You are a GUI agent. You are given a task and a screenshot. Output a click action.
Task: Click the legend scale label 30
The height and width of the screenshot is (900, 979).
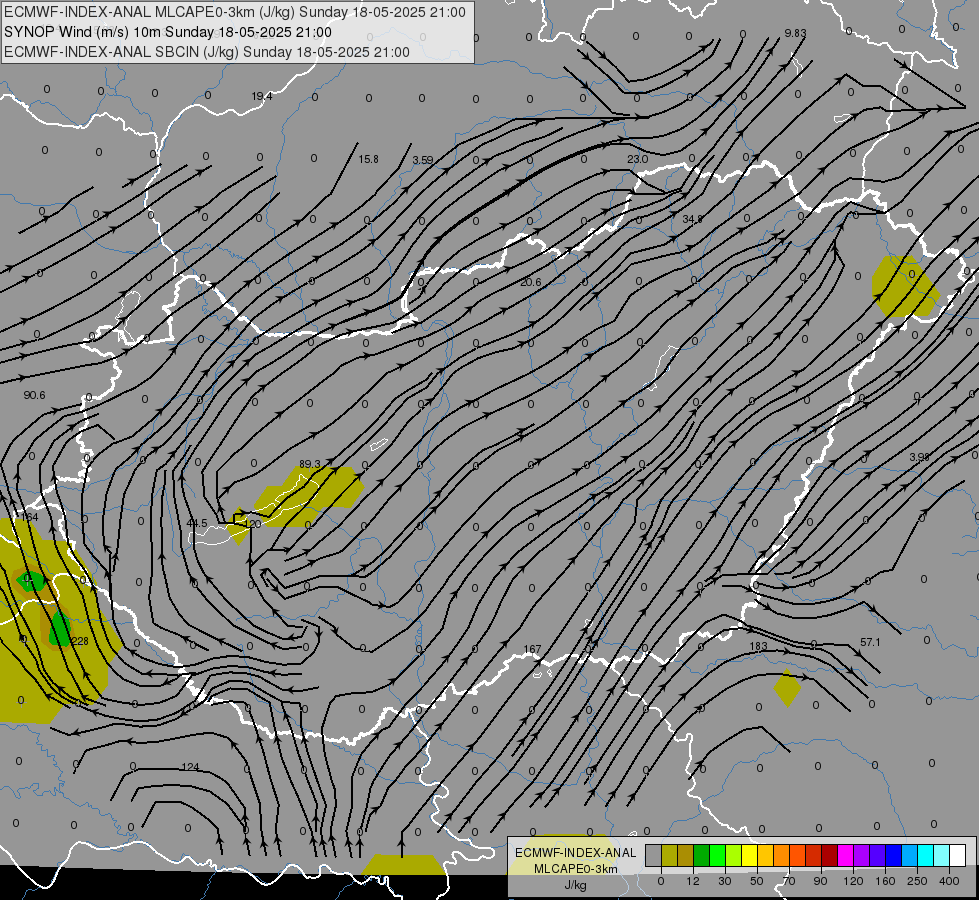(x=725, y=881)
